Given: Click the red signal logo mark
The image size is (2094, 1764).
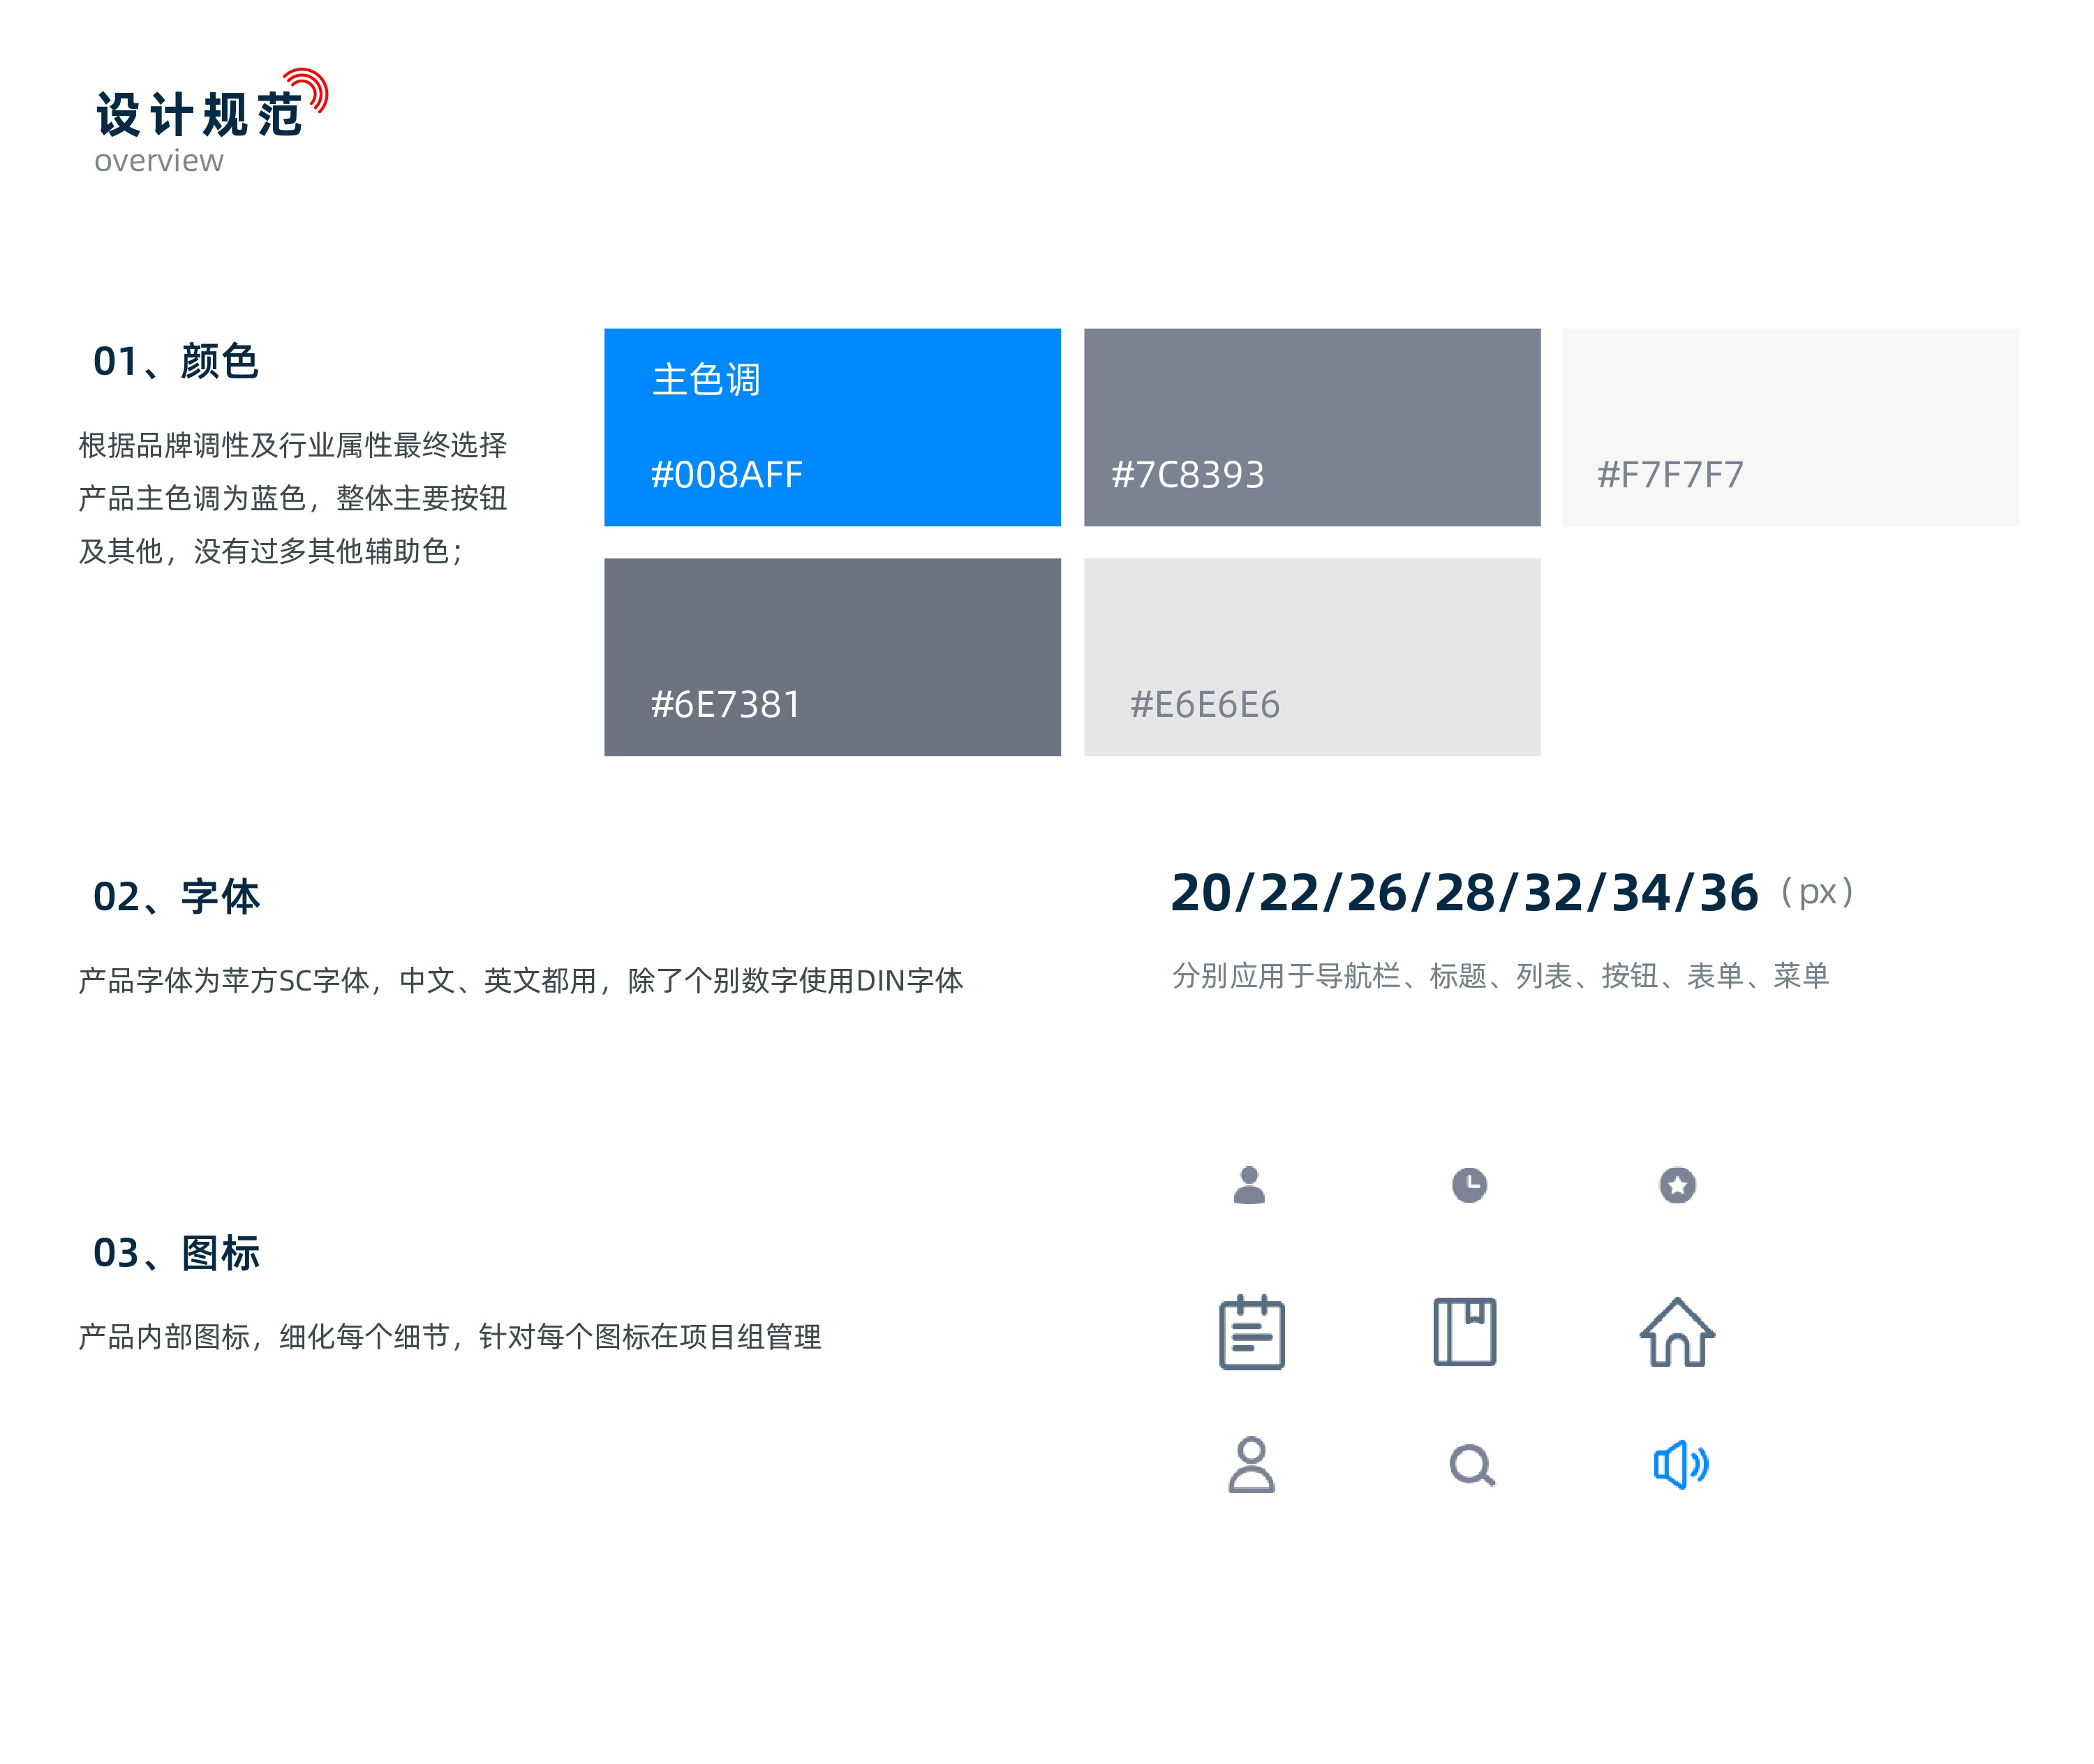Looking at the screenshot, I should (x=307, y=90).
